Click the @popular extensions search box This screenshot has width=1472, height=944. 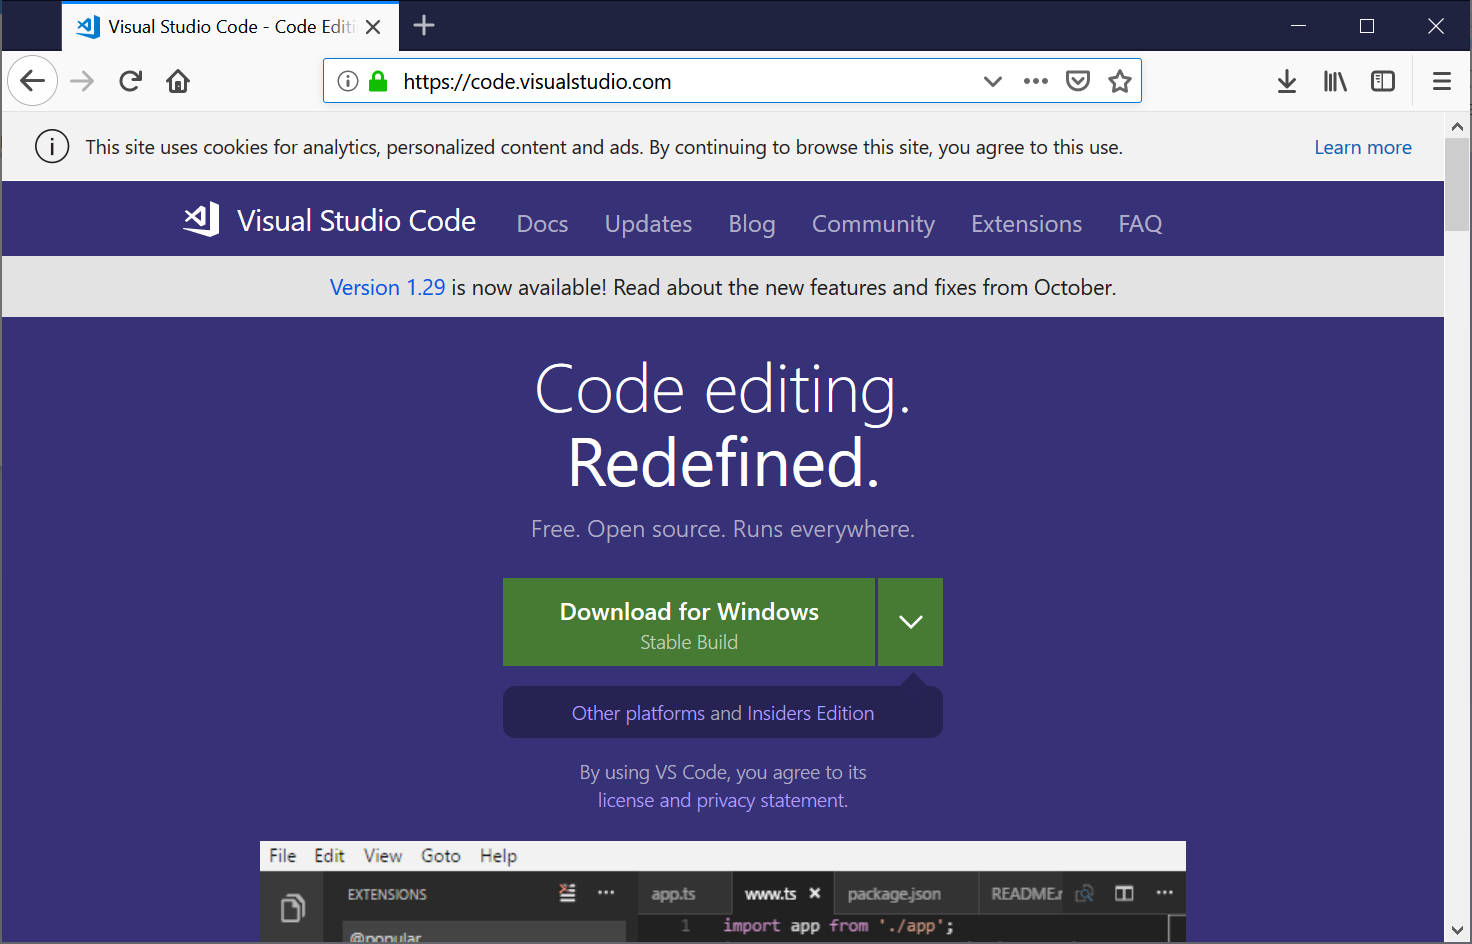point(484,933)
